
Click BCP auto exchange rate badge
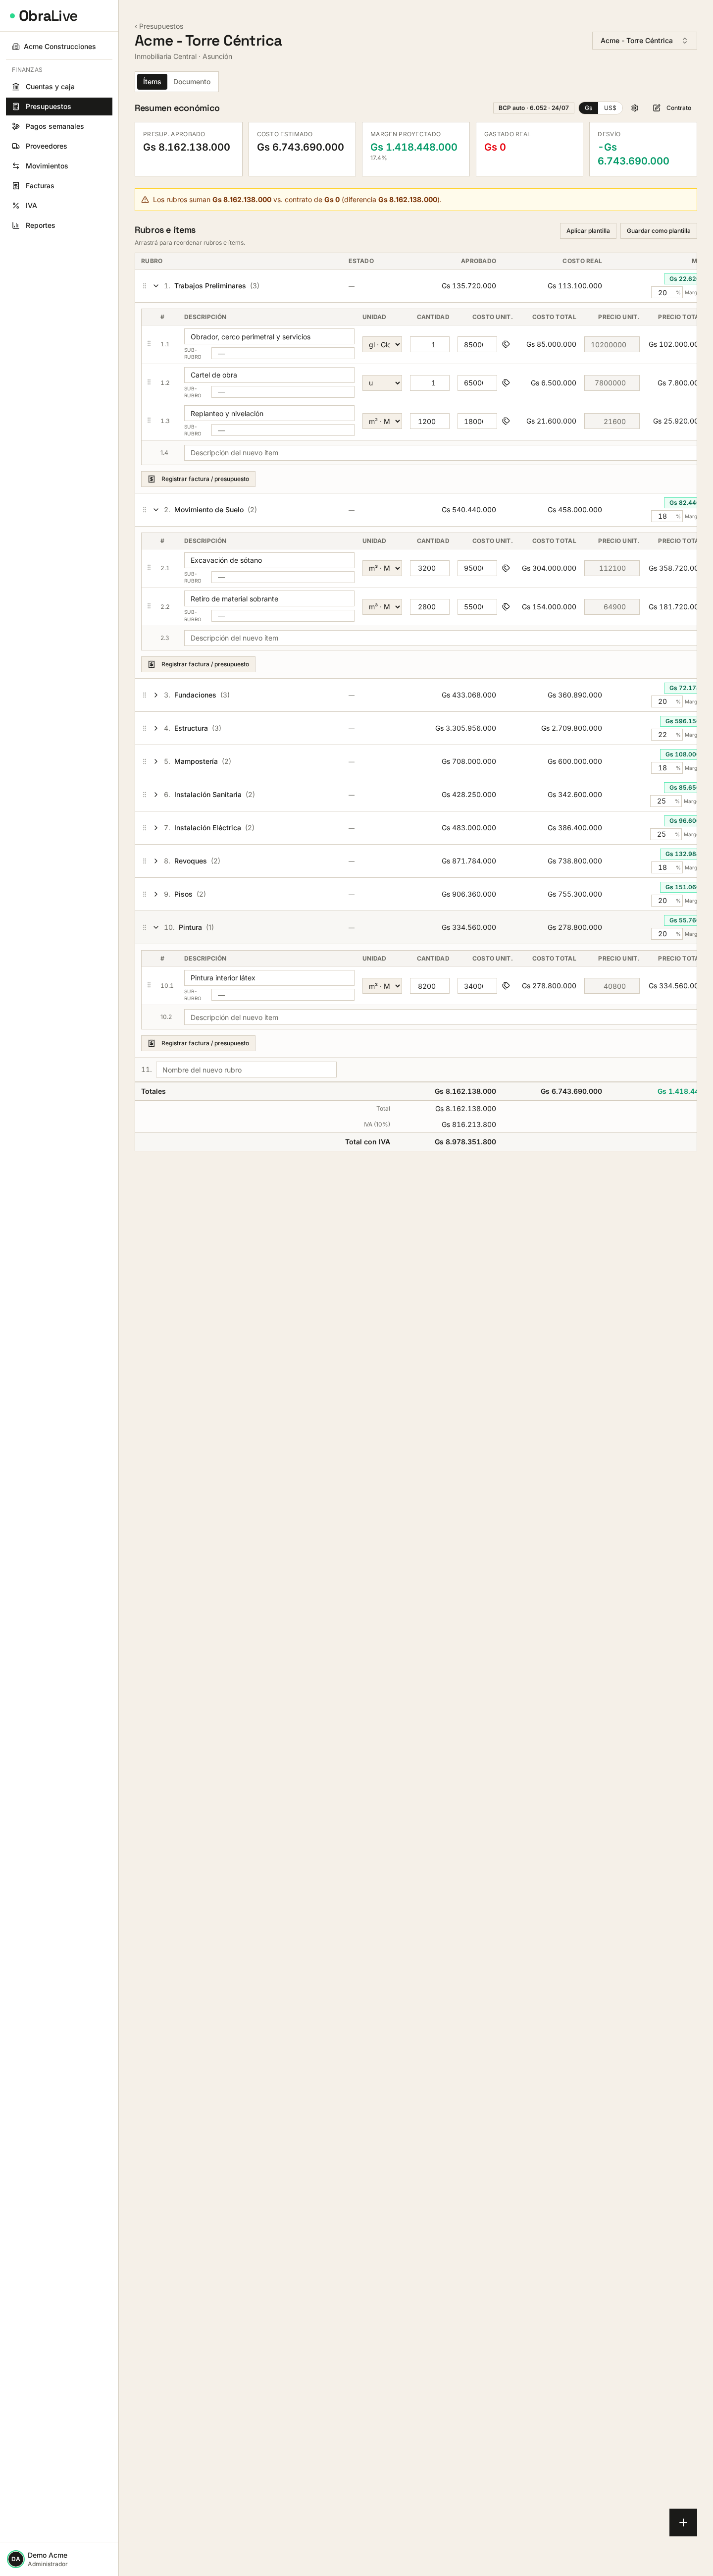point(534,108)
